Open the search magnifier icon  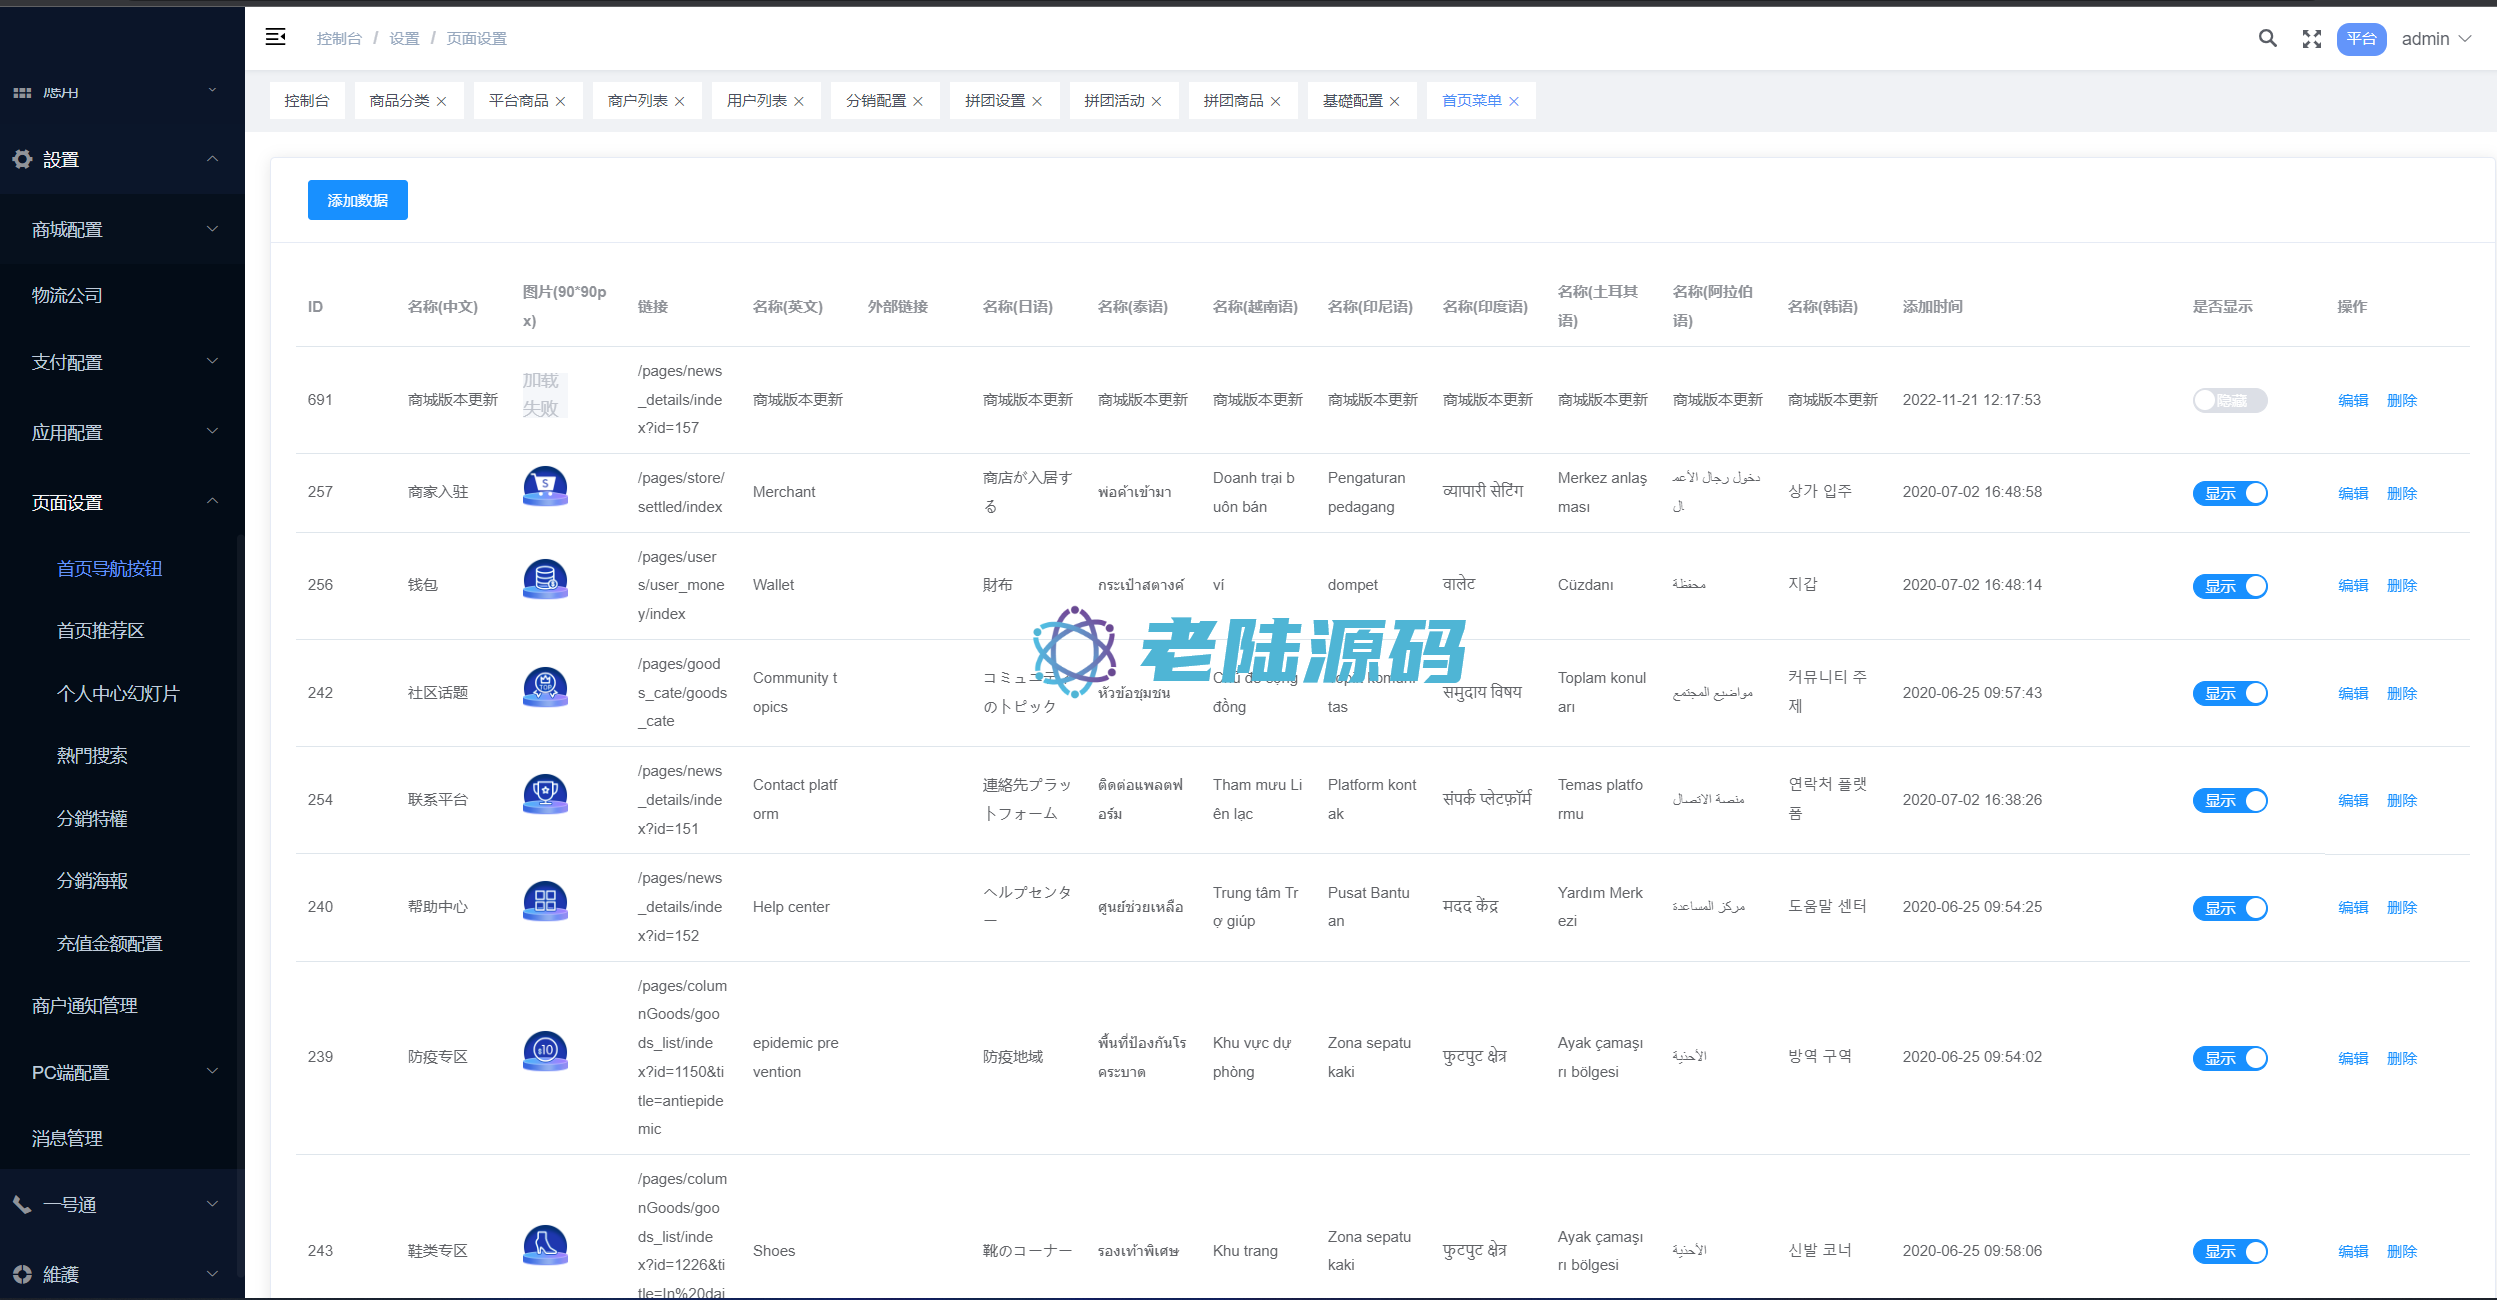(2267, 38)
